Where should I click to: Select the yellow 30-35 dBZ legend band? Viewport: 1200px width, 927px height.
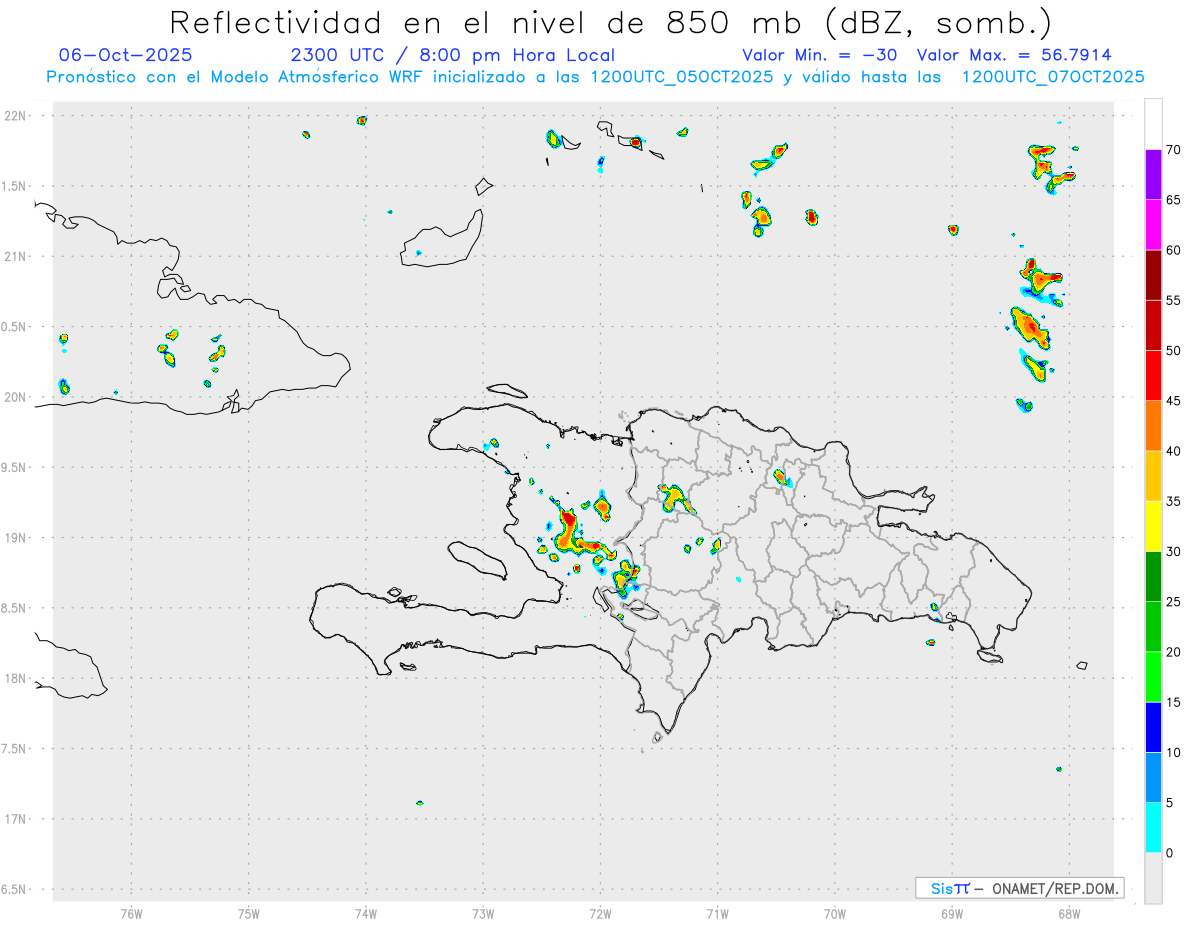tap(1153, 526)
